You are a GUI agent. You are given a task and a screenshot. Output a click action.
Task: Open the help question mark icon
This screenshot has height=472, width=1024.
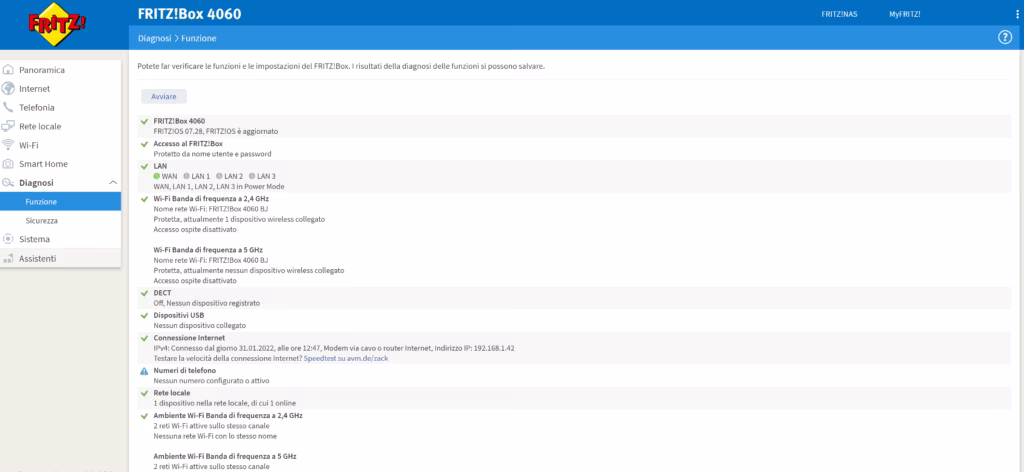click(1004, 38)
